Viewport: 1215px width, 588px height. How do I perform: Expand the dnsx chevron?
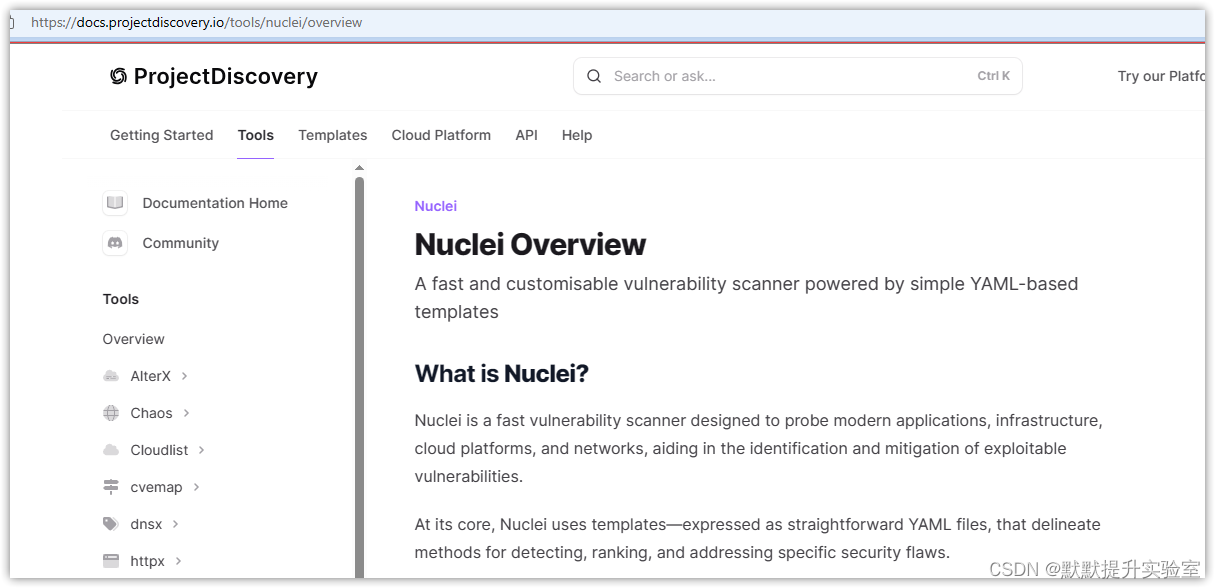pyautogui.click(x=176, y=524)
